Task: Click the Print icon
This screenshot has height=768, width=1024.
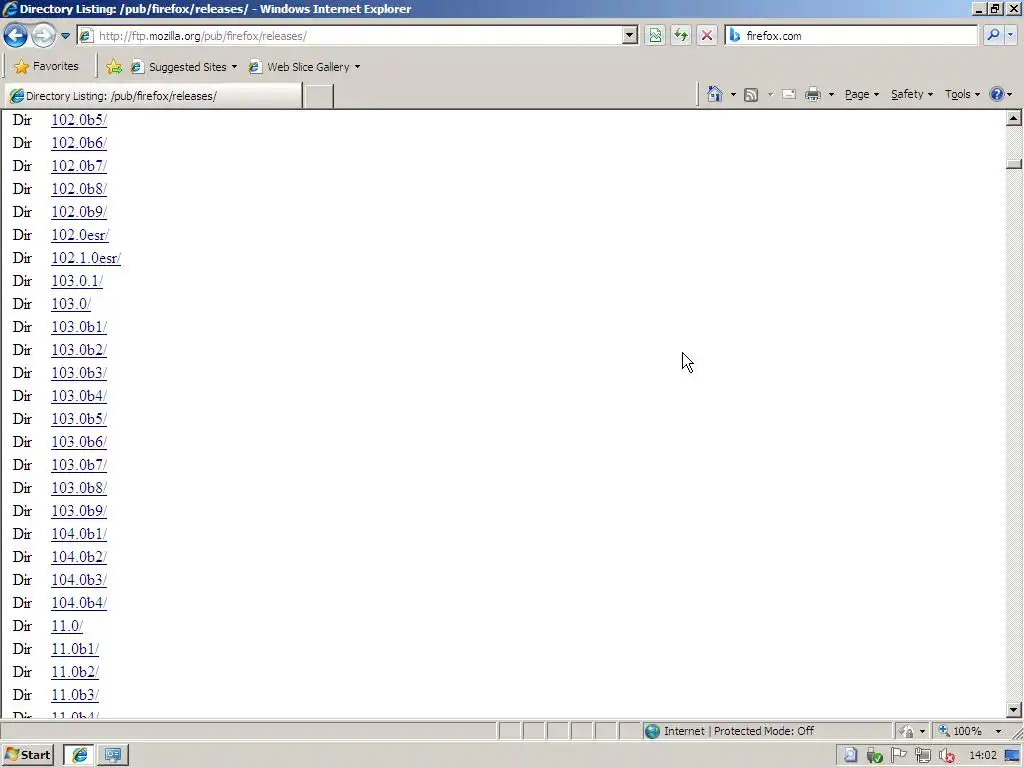Action: tap(813, 95)
